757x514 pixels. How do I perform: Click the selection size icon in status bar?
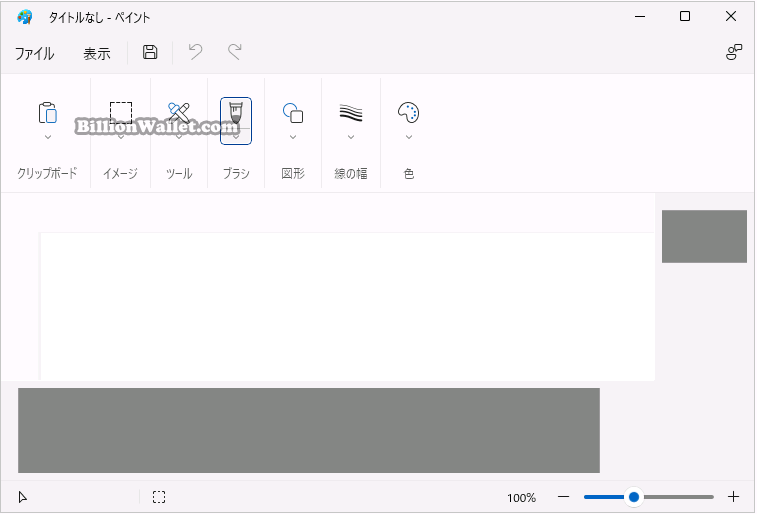(159, 497)
